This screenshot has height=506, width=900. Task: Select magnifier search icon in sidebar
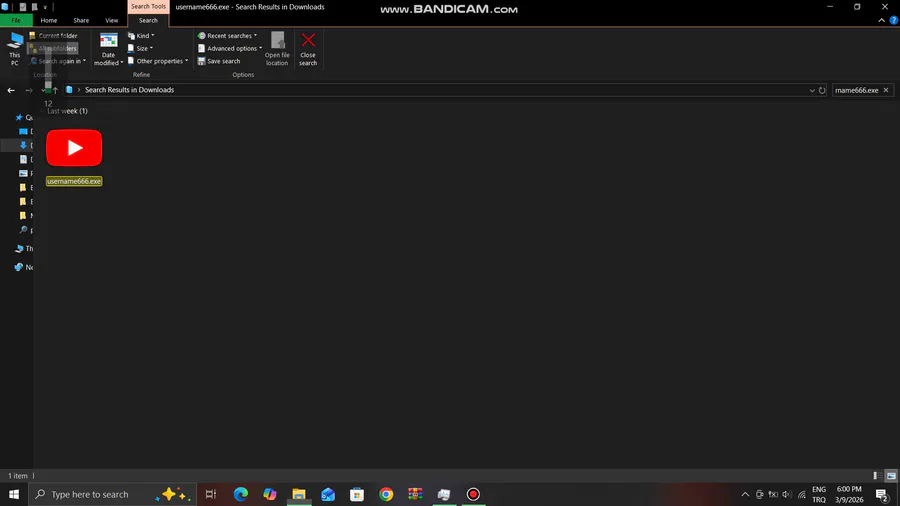(x=23, y=229)
